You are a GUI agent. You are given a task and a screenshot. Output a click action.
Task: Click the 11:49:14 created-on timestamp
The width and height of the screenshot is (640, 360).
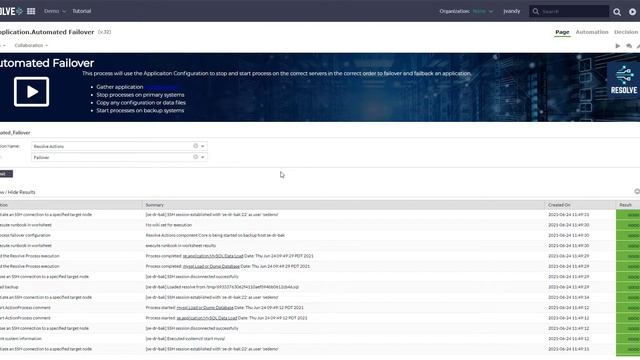(569, 298)
